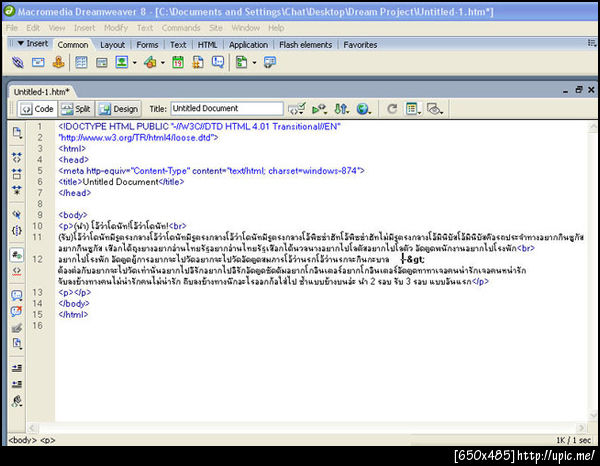Switch to Split view

[77, 109]
